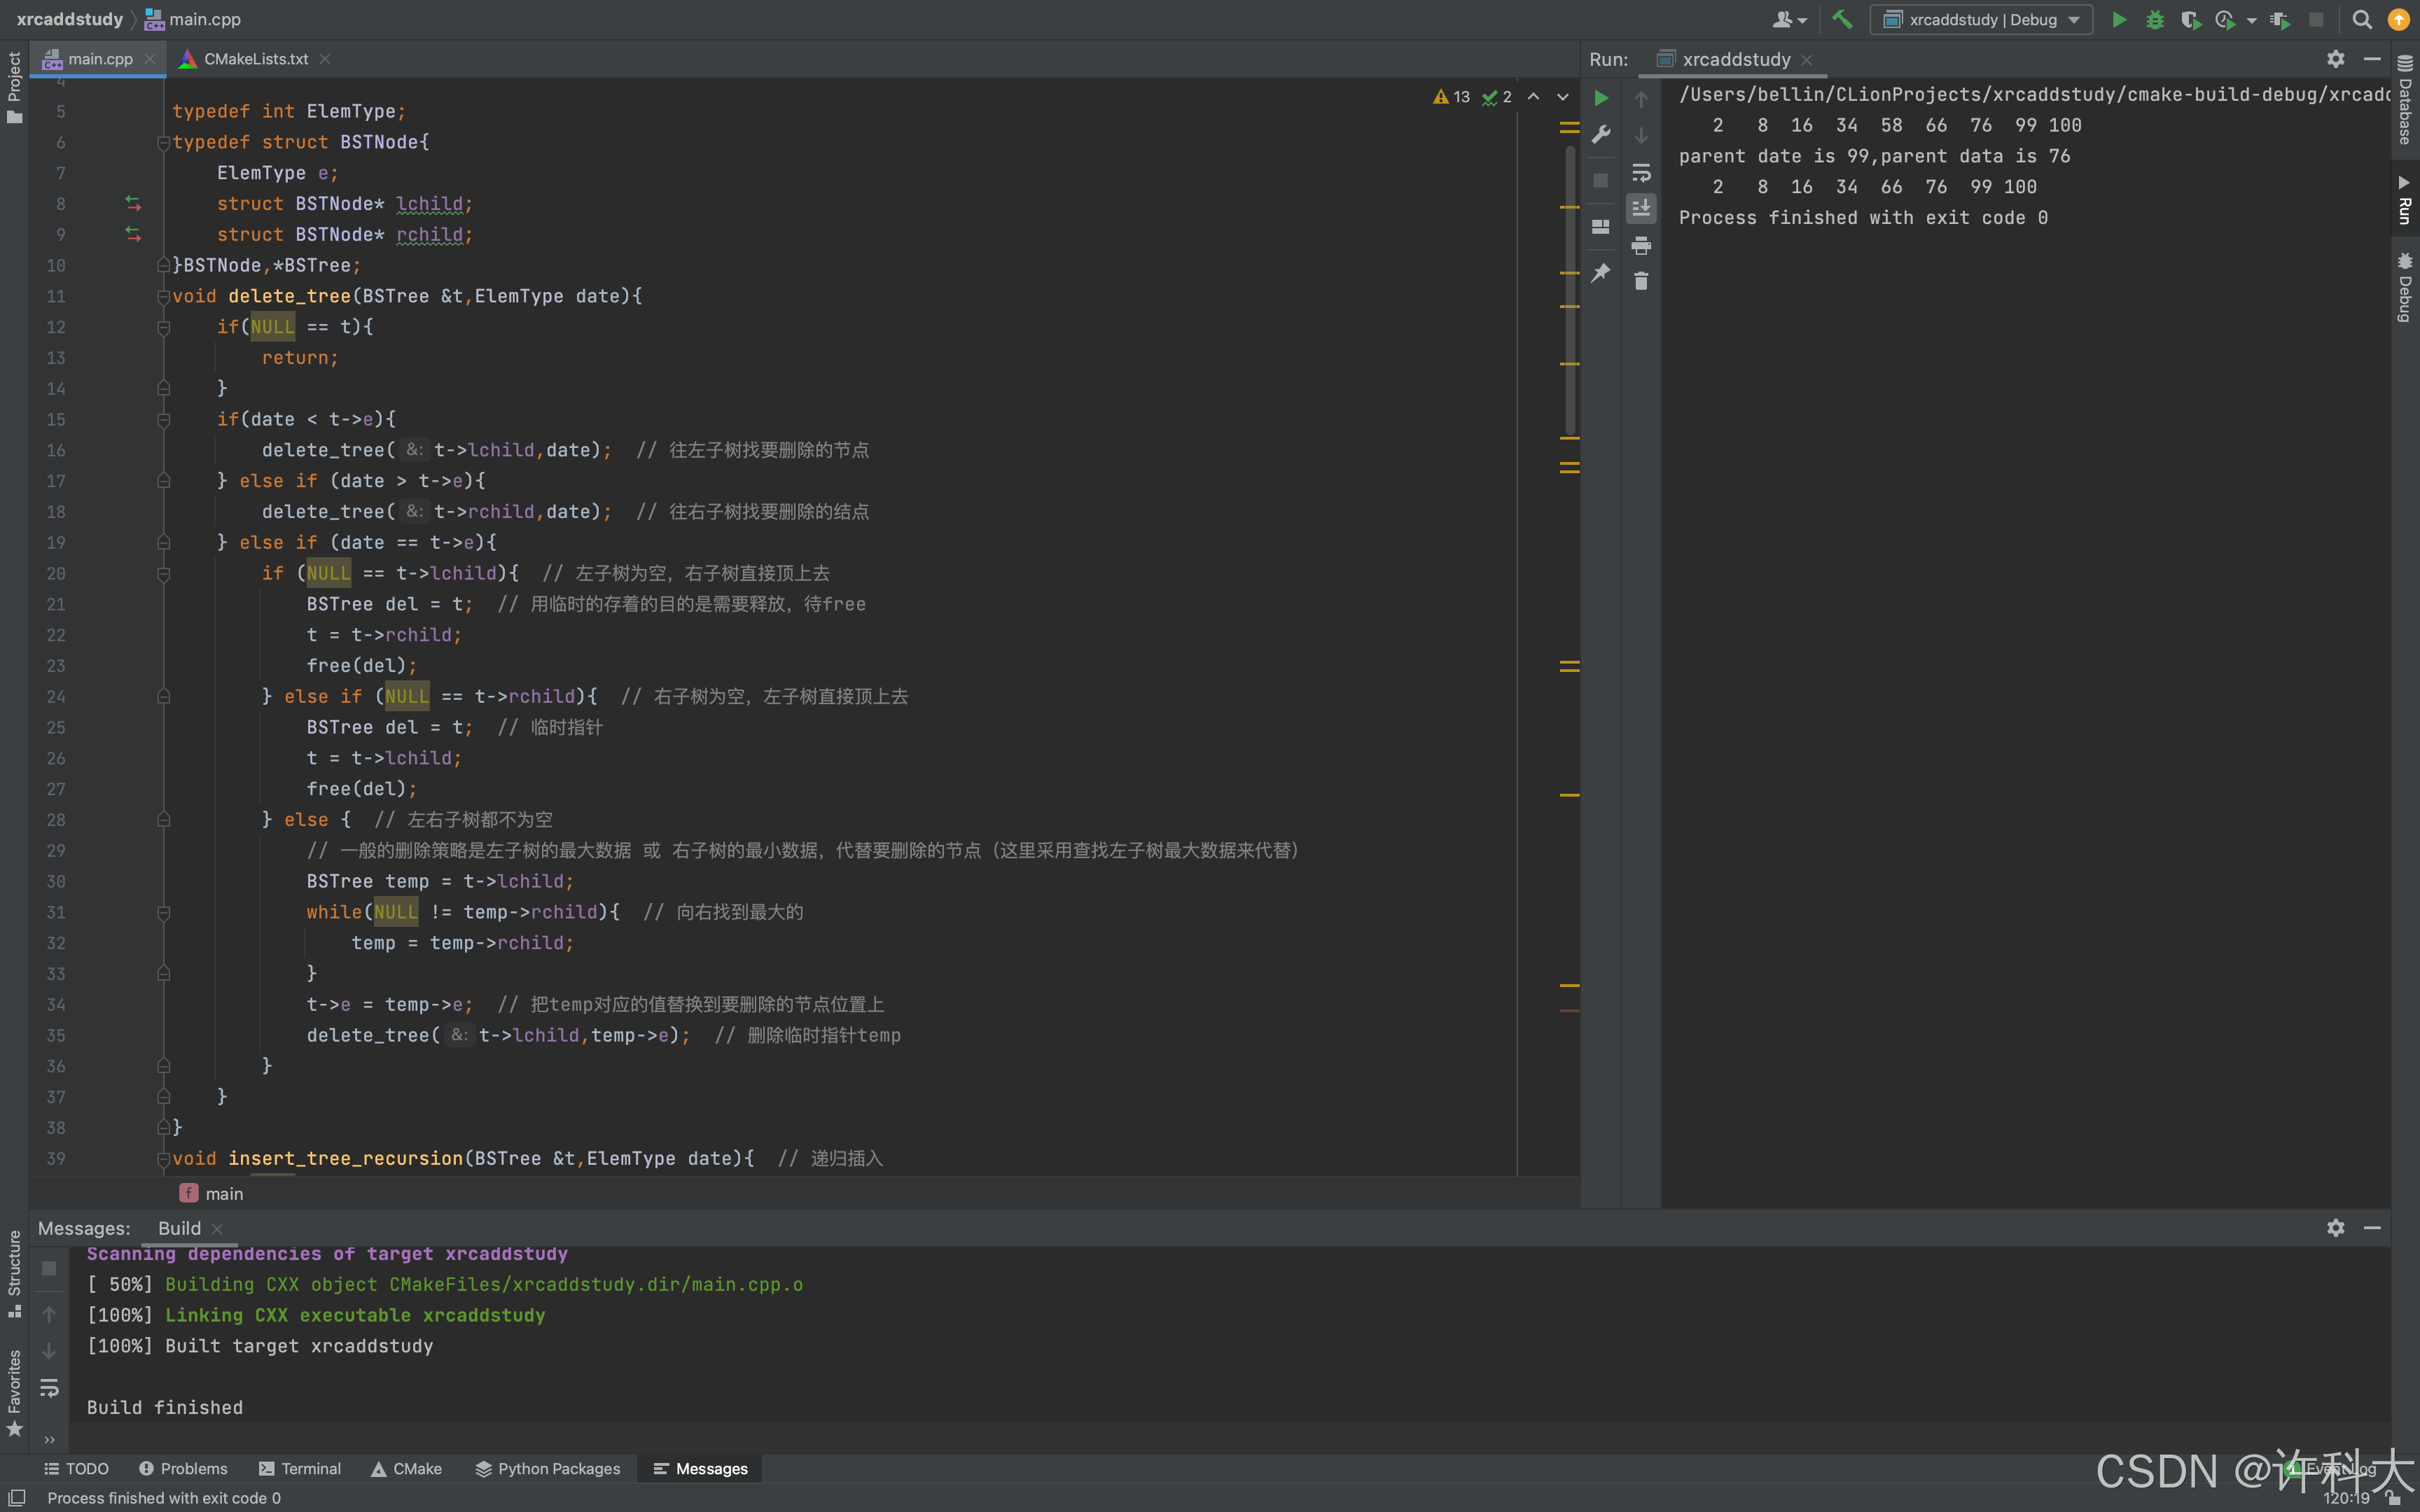Clear Run output with the trash icon

coord(1641,281)
